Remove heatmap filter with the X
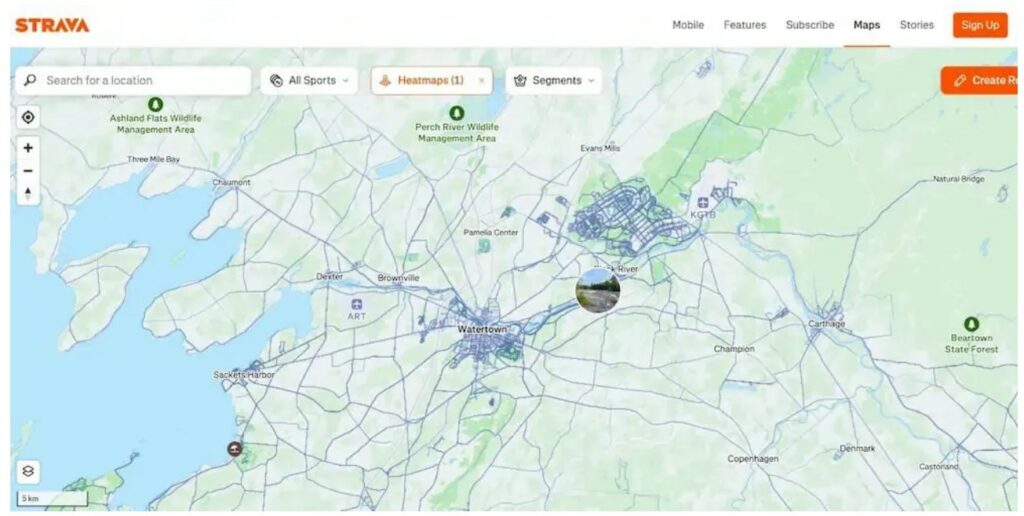Viewport: 1024px width, 516px height. click(x=481, y=81)
